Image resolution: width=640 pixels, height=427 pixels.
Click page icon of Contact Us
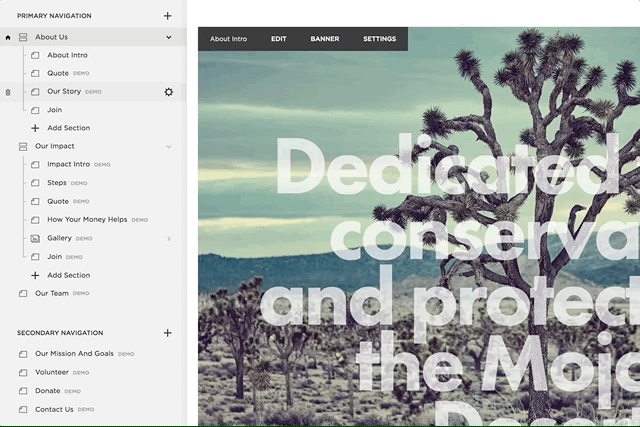(x=23, y=409)
